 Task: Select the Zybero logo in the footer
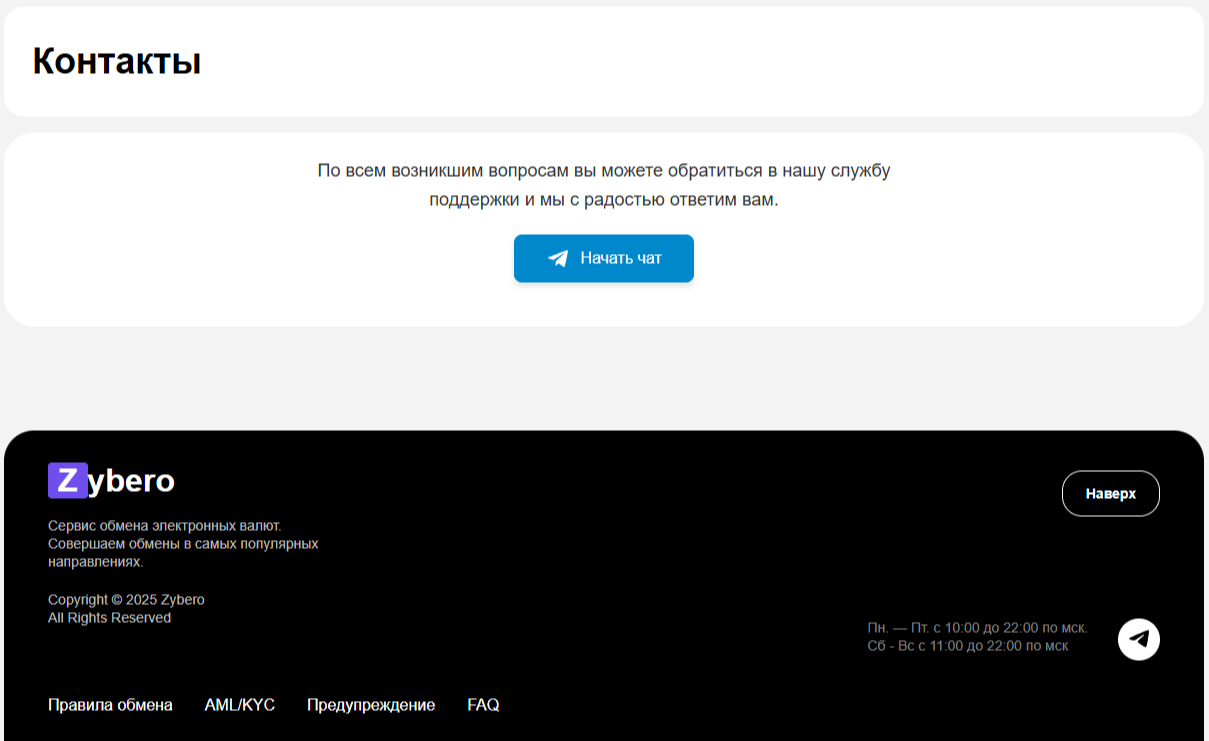click(111, 480)
